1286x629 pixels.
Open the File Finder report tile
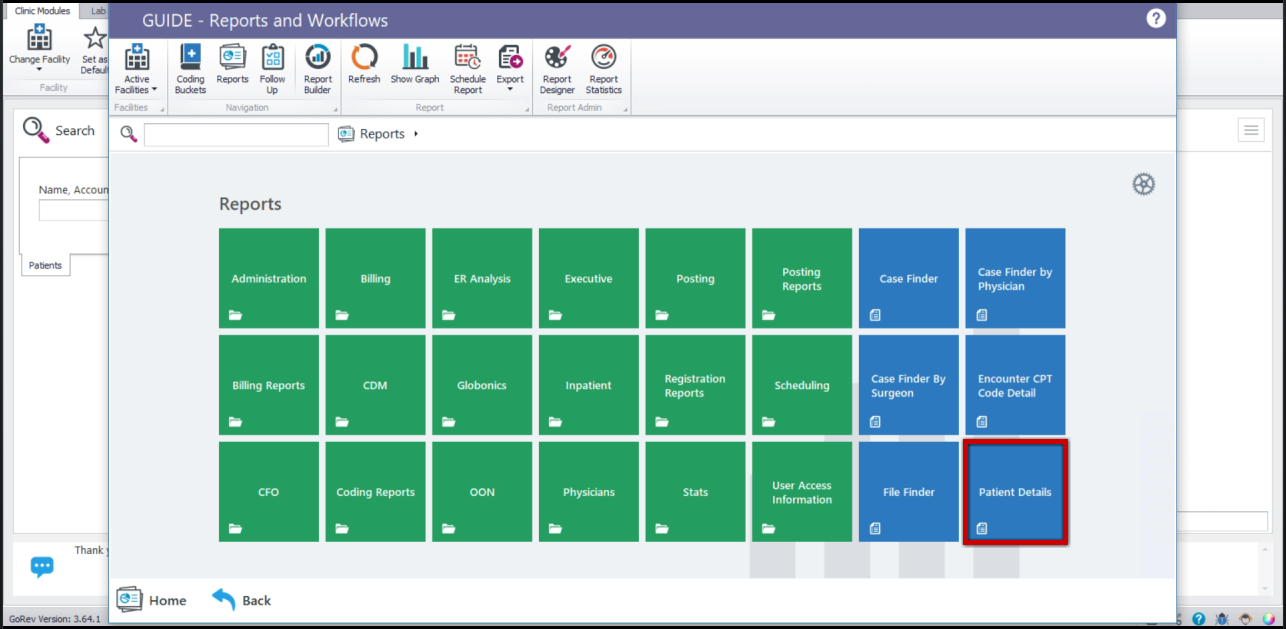(x=909, y=492)
